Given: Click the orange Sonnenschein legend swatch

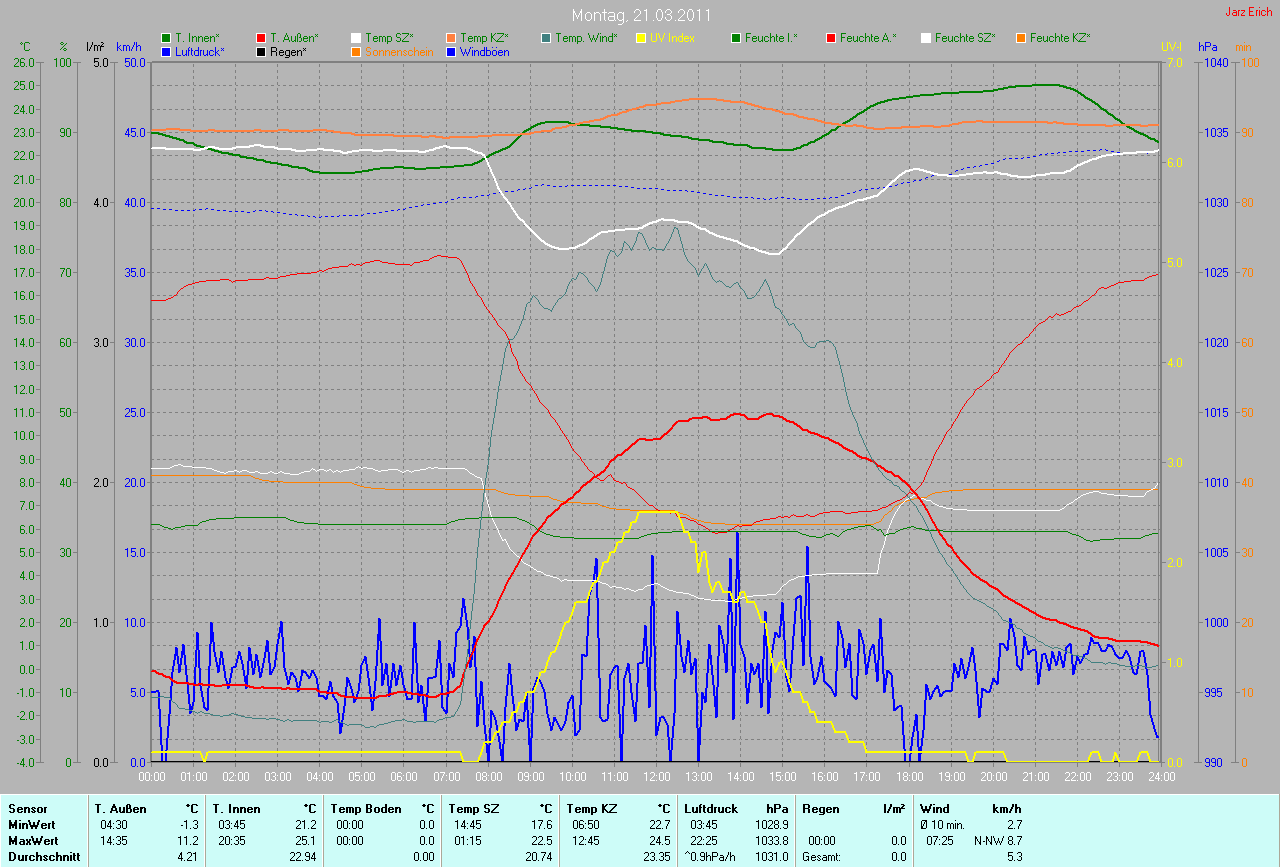Looking at the screenshot, I should coord(356,51).
